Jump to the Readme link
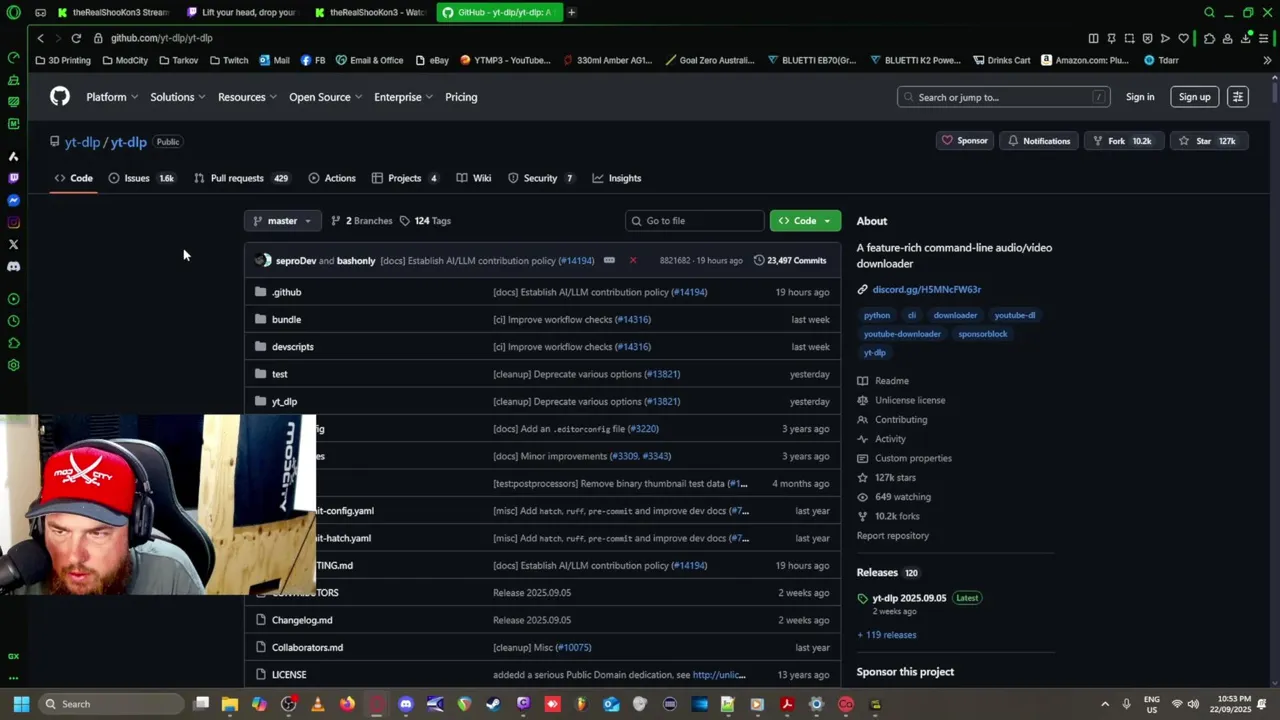Viewport: 1280px width, 720px height. coord(892,381)
